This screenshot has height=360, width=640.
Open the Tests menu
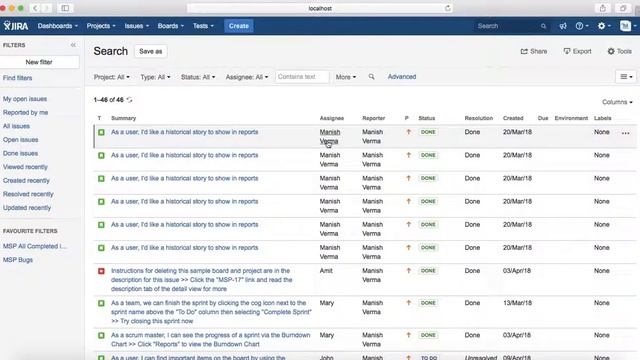click(x=203, y=26)
